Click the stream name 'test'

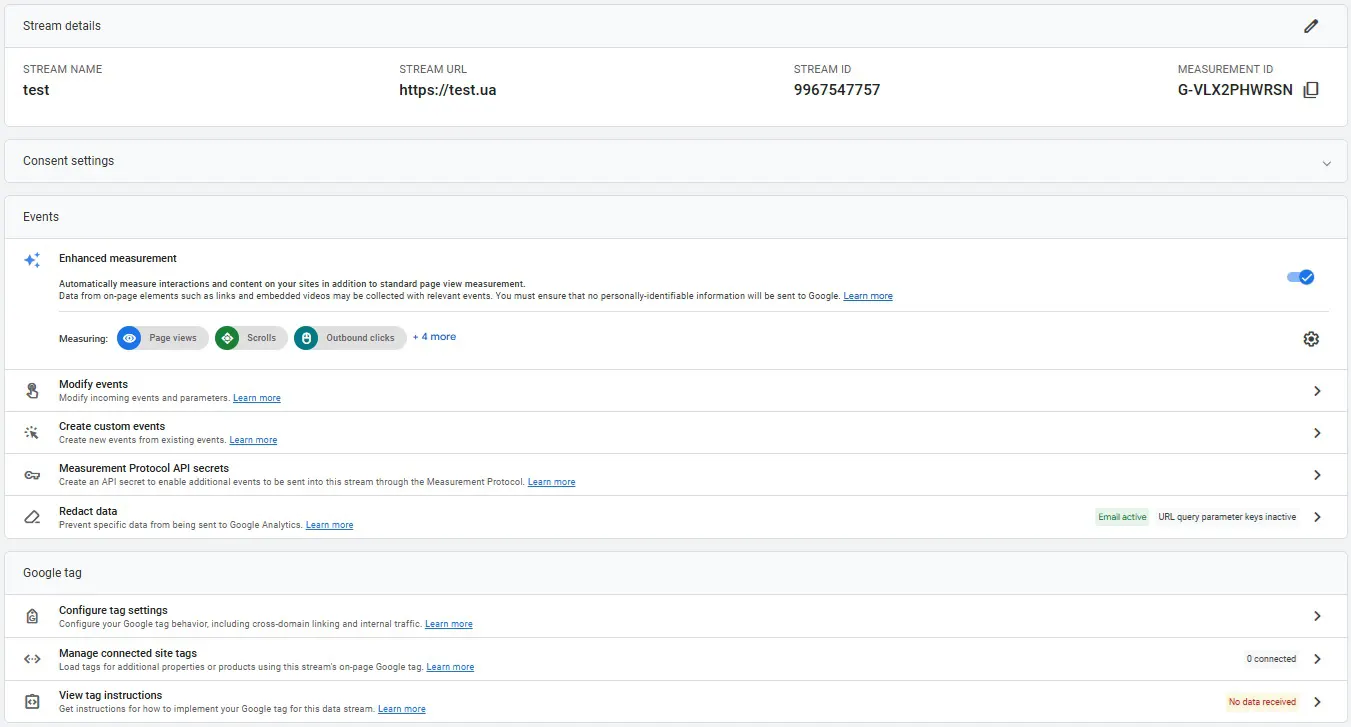[x=36, y=90]
